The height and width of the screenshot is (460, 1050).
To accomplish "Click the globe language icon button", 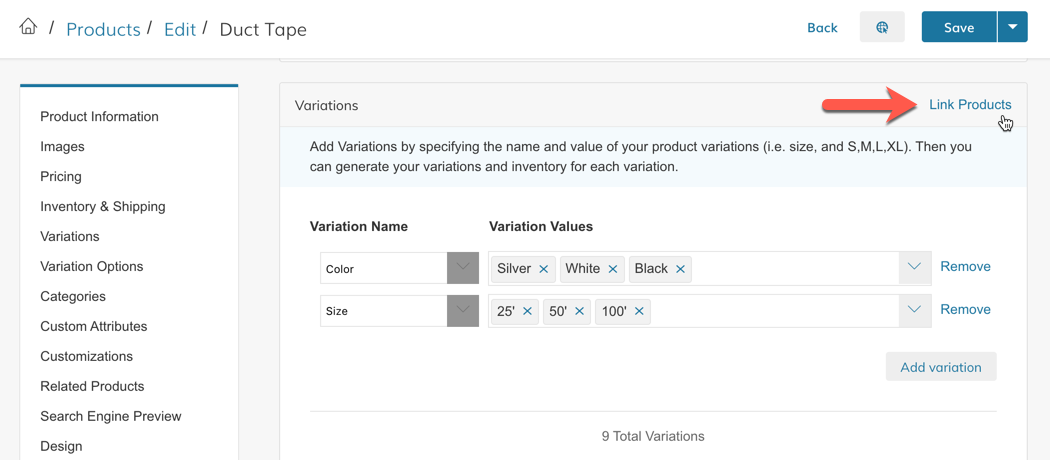I will click(x=882, y=28).
